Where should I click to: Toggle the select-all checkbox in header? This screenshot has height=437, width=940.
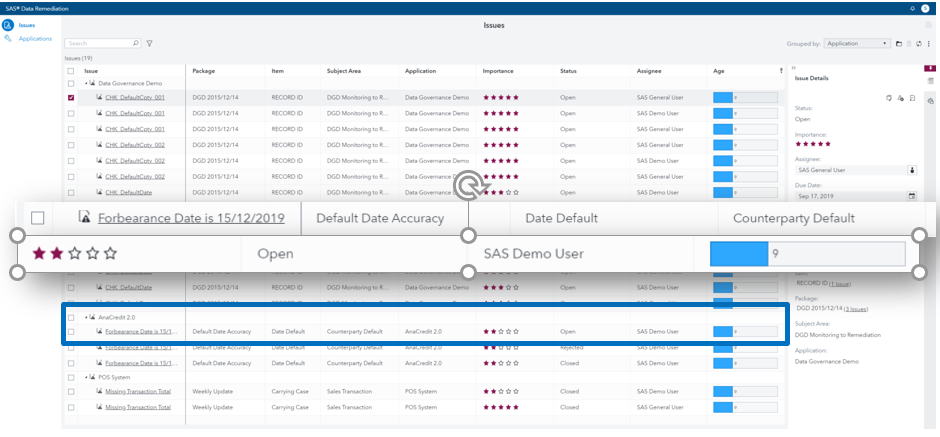pos(71,71)
